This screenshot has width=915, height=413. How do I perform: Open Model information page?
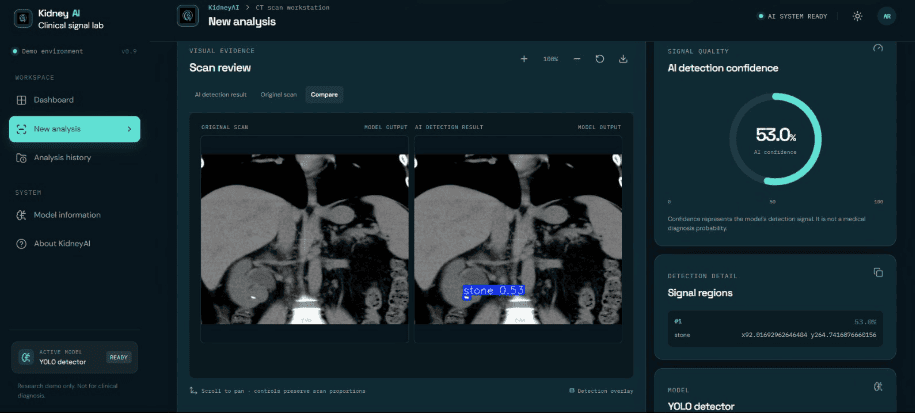point(75,215)
